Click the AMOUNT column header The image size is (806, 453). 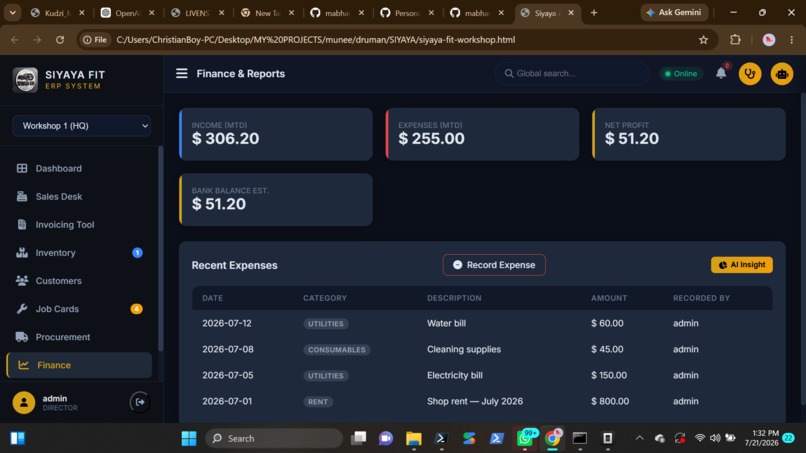609,298
